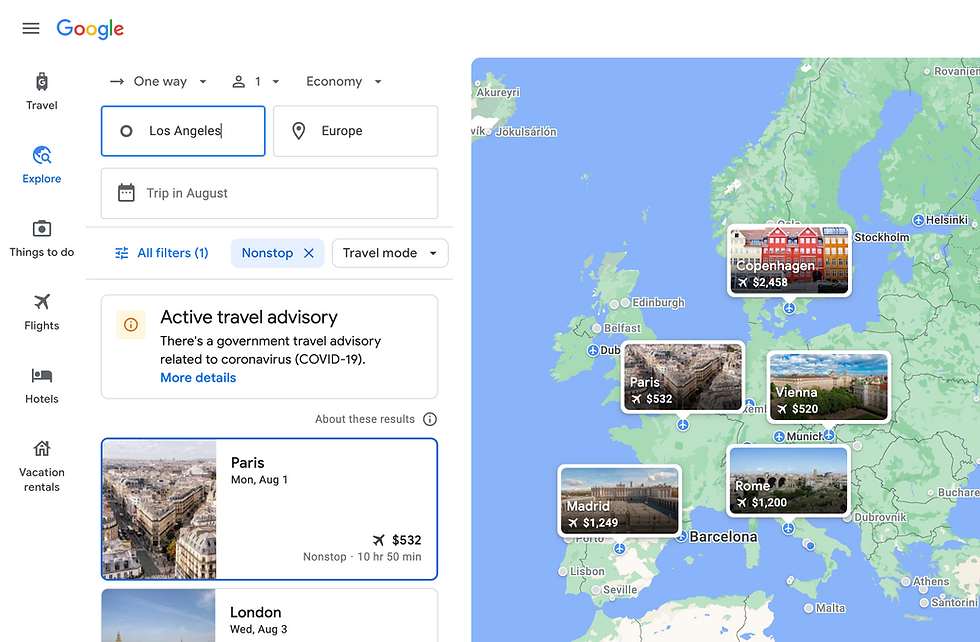
Task: Click the Jökulsárlón map label
Action: coord(526,132)
